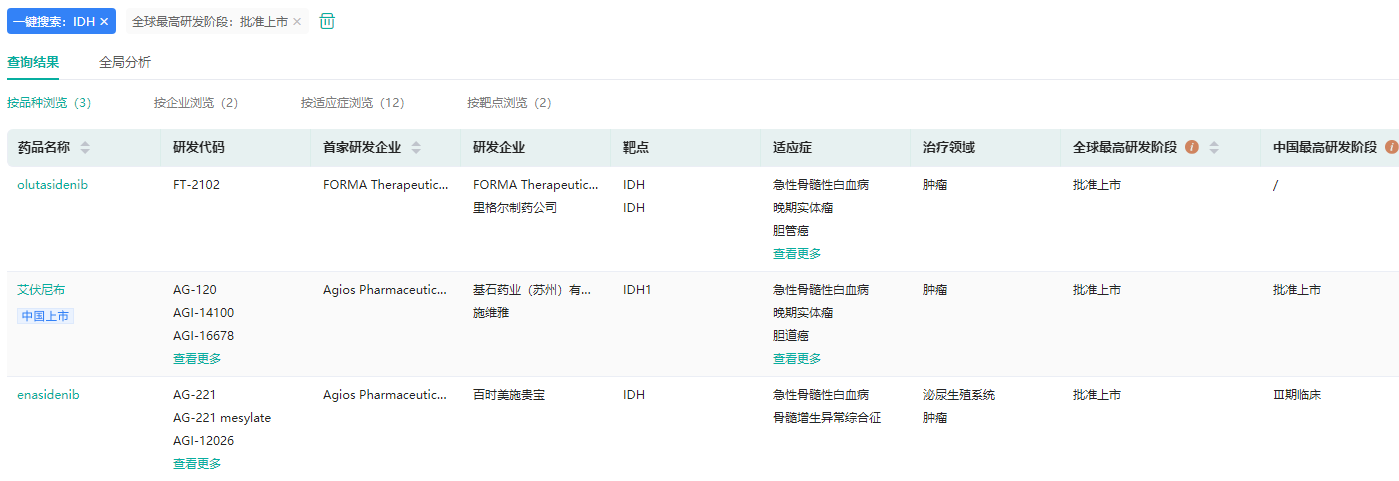Switch to 全局分析 tab
Image resolution: width=1399 pixels, height=481 pixels.
click(125, 62)
